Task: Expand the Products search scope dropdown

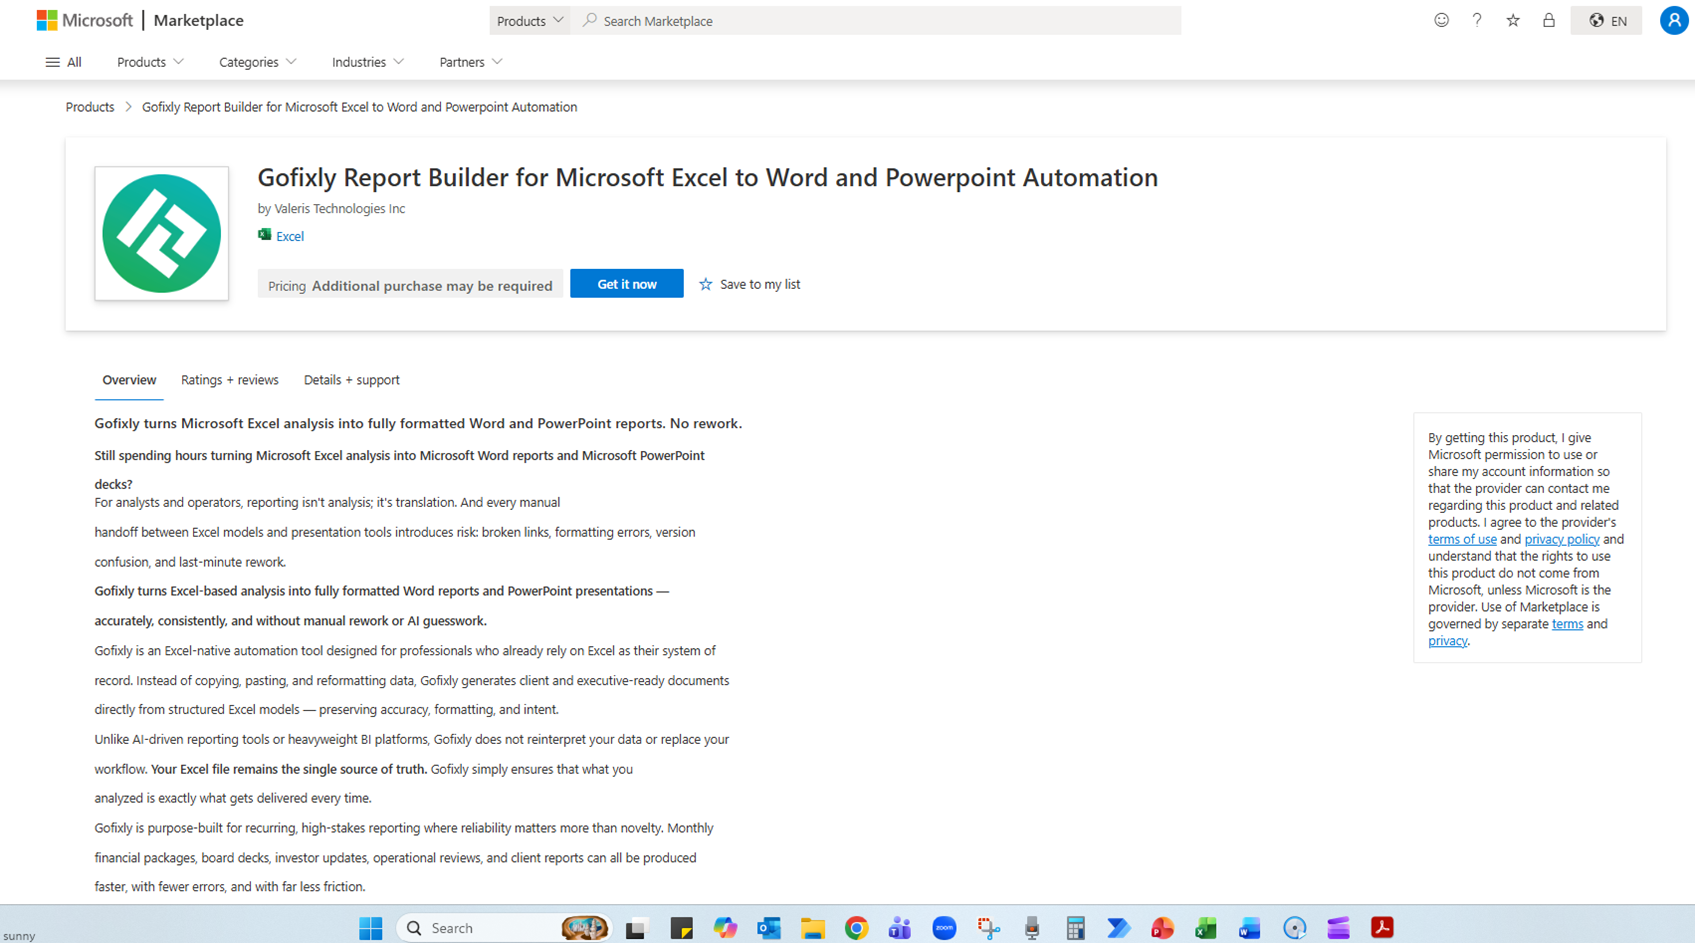Action: (x=530, y=21)
